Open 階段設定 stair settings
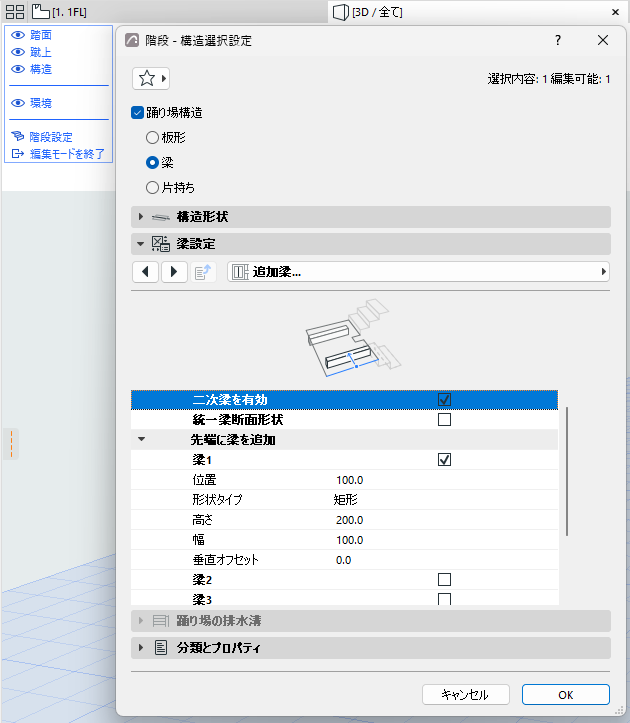The image size is (630, 723). [x=51, y=137]
